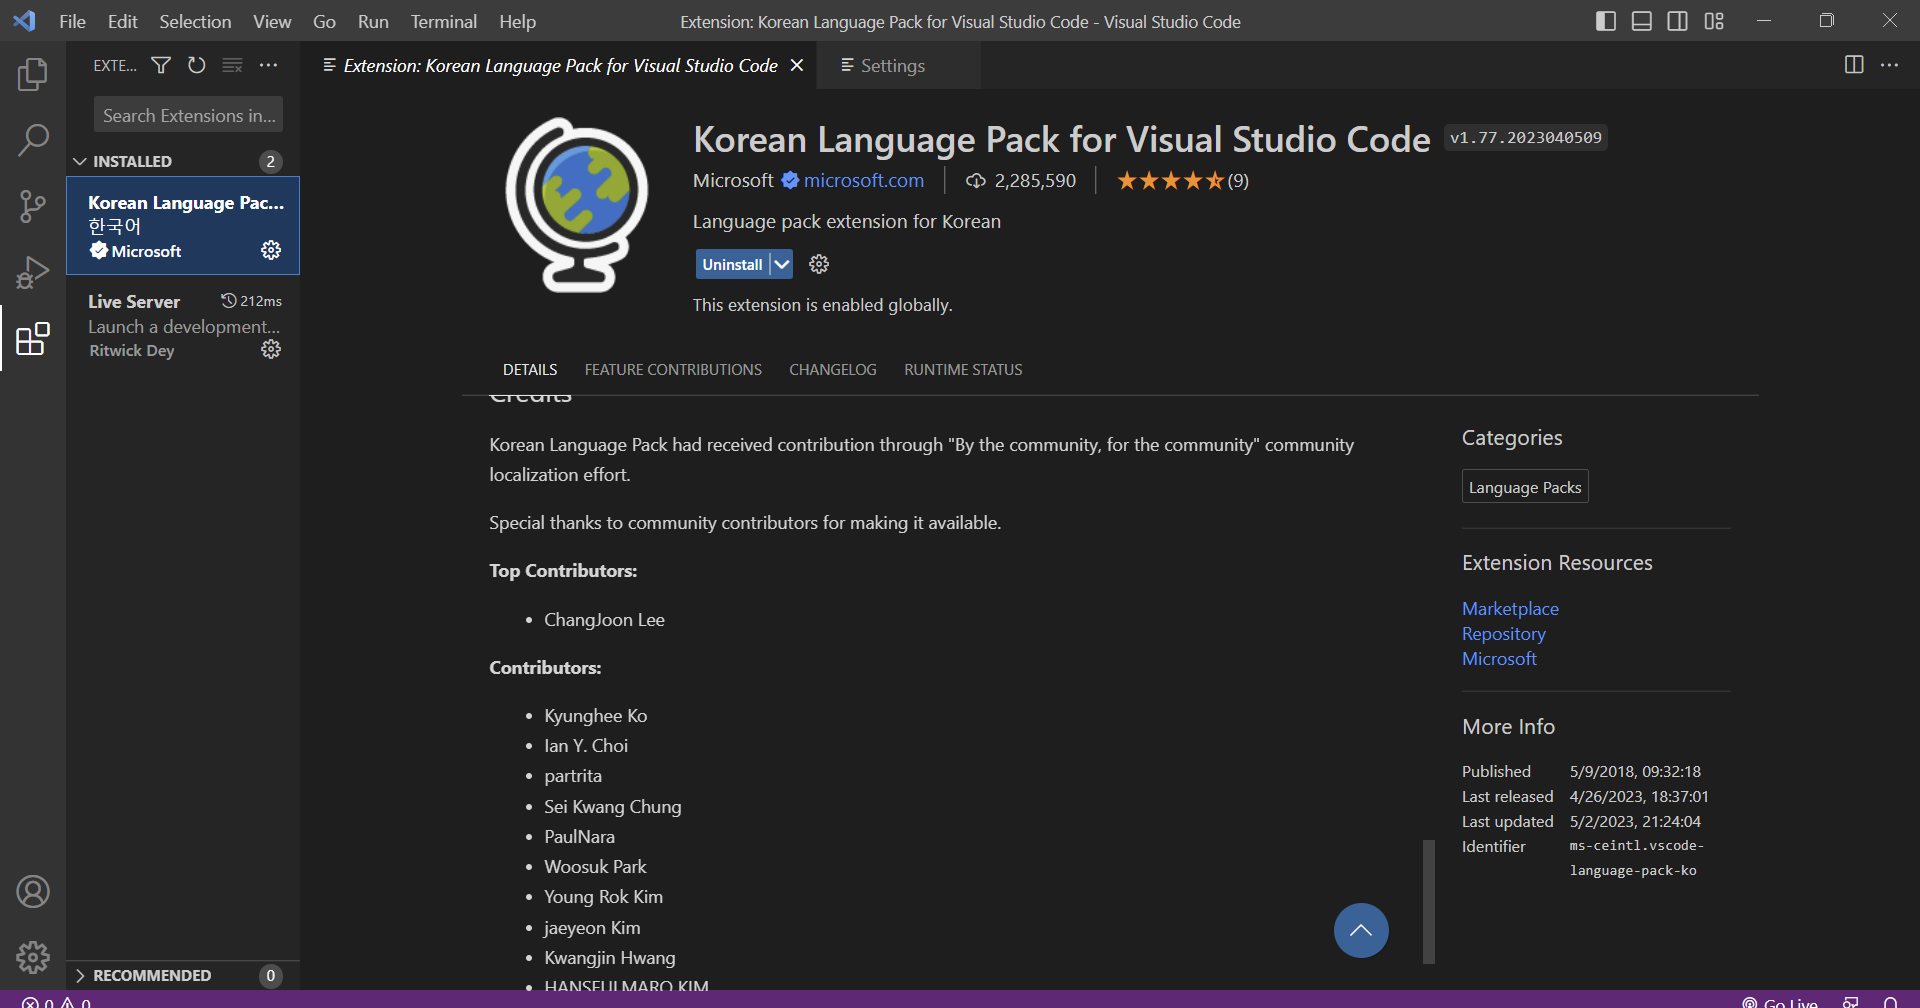1920x1008 pixels.
Task: Open the Help menu
Action: coord(518,21)
